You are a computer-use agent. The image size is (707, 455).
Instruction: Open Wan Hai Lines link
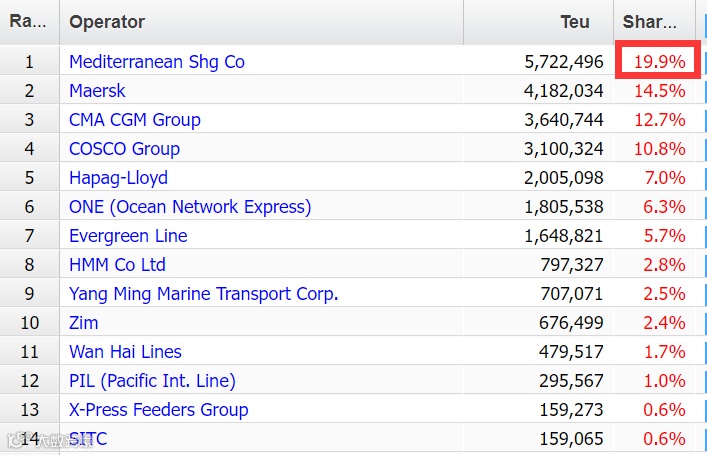click(x=125, y=352)
